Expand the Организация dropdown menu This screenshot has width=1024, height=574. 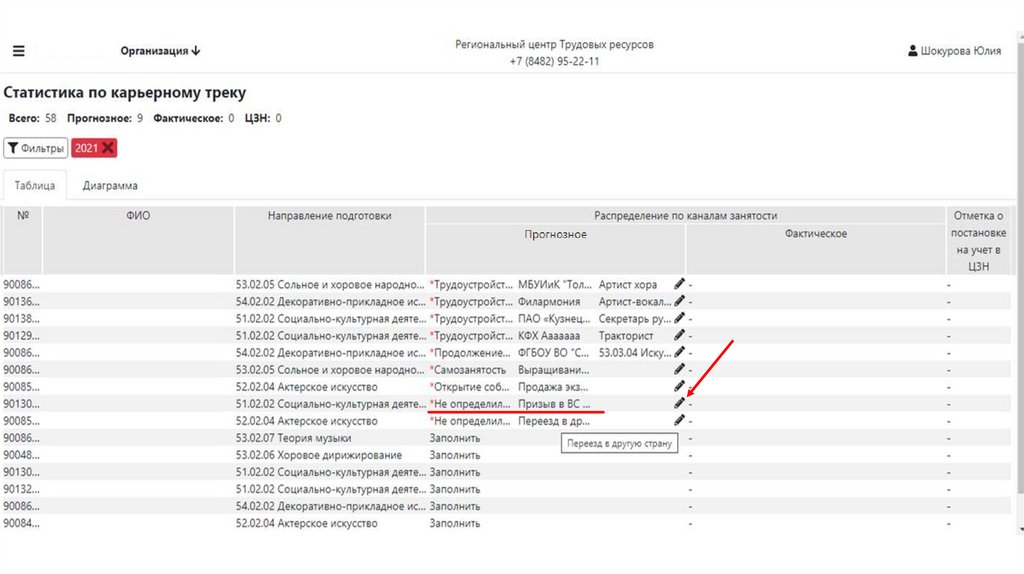pyautogui.click(x=160, y=51)
